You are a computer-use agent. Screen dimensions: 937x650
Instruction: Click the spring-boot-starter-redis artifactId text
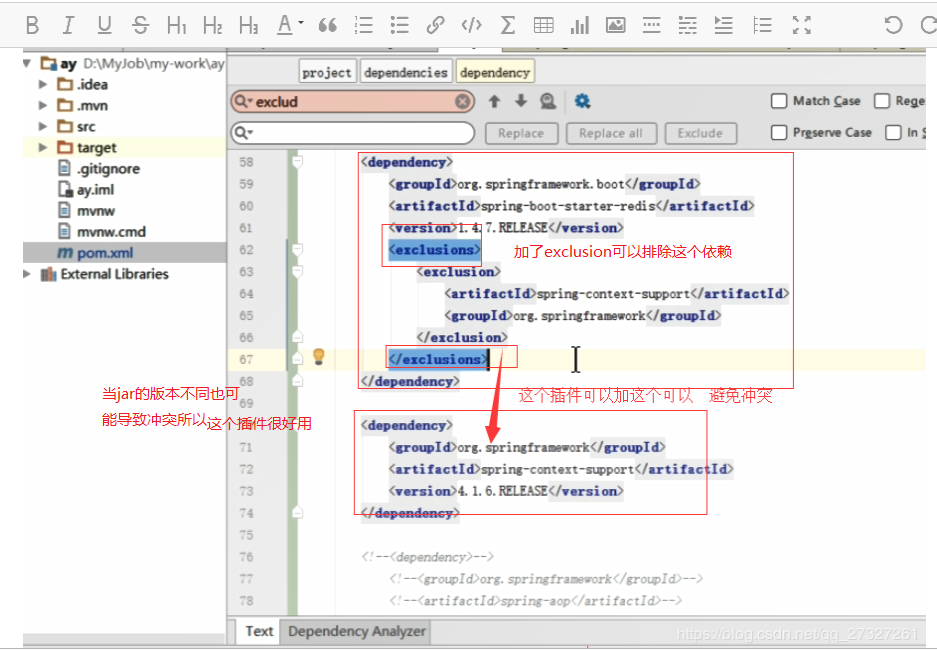click(568, 206)
